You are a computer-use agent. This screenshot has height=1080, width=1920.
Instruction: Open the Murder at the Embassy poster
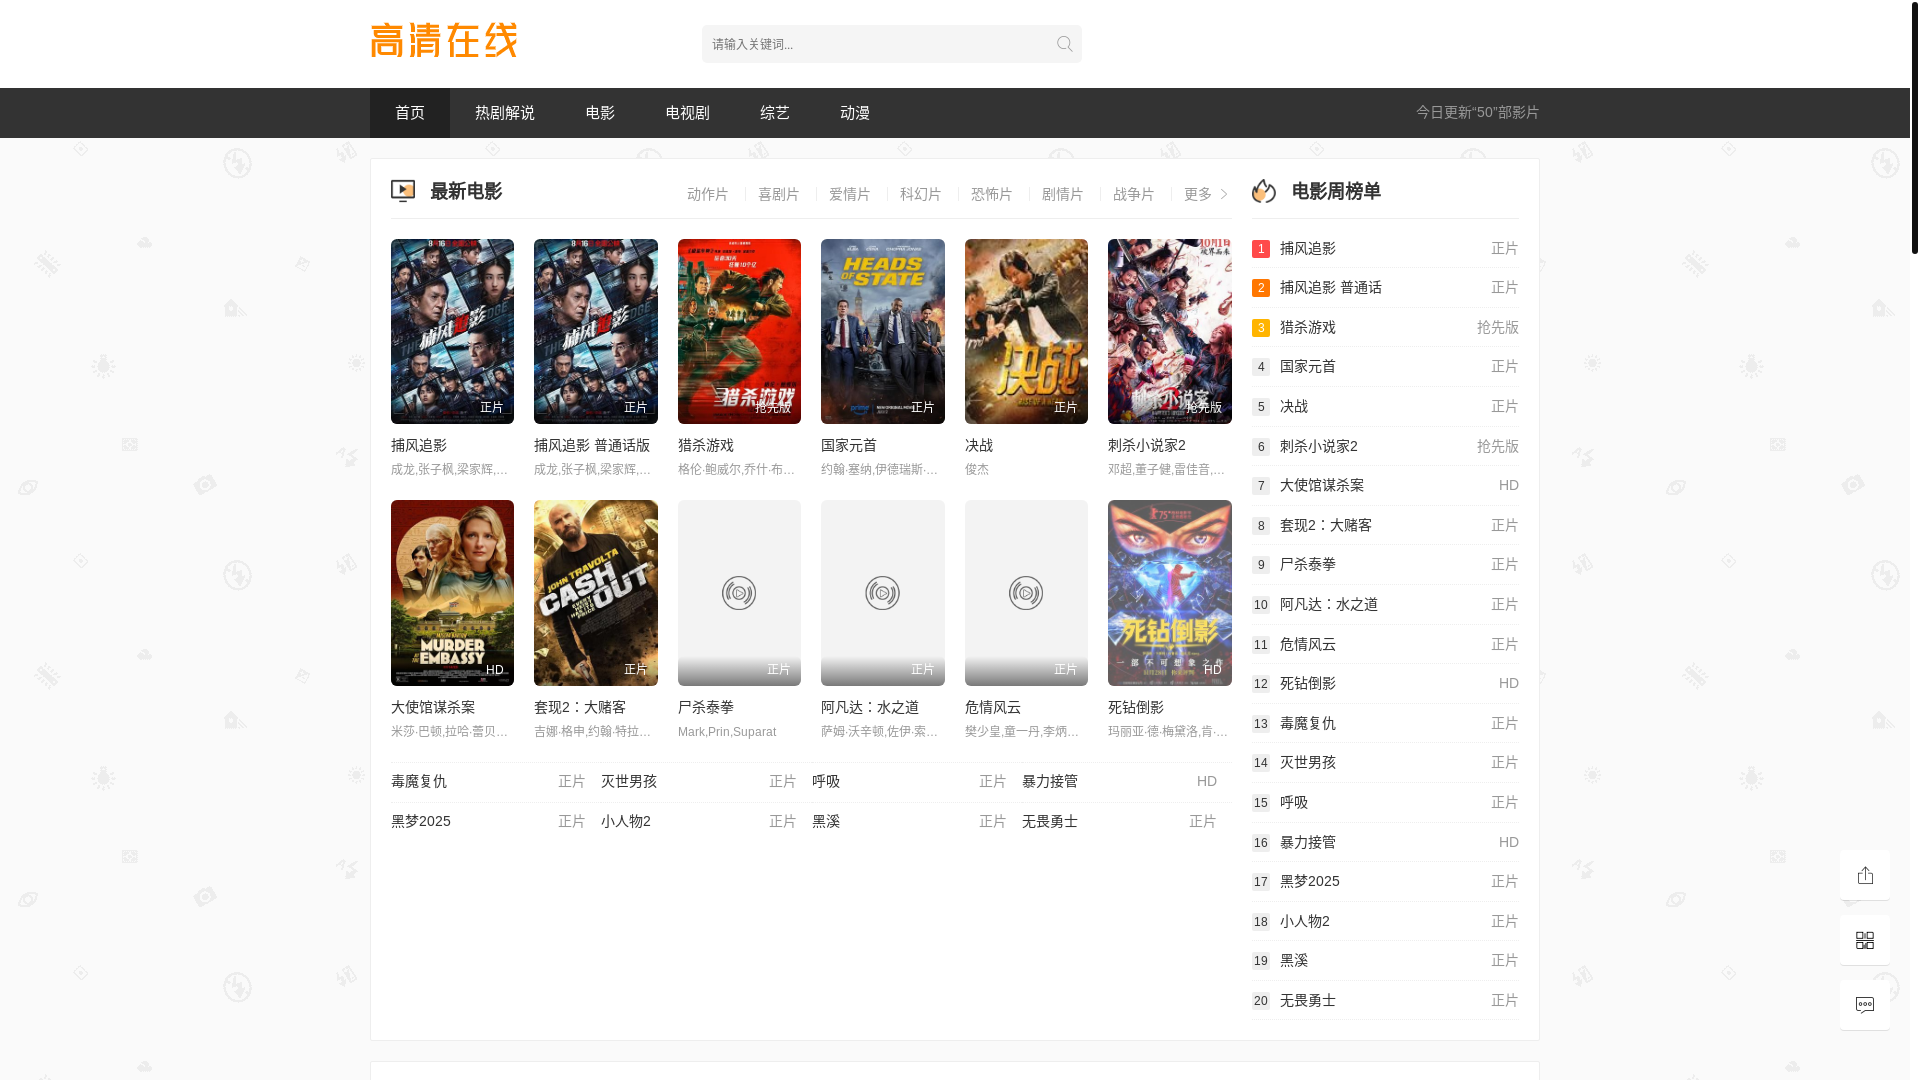click(452, 593)
